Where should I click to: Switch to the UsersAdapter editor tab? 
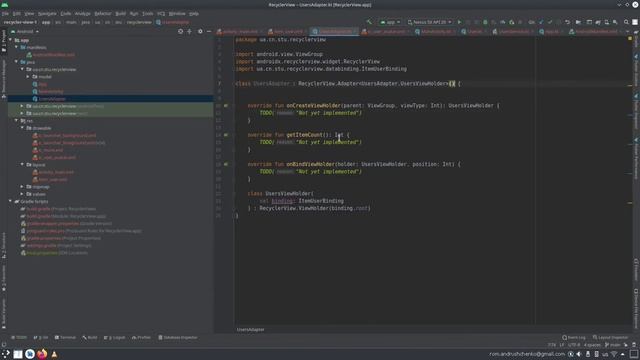pyautogui.click(x=335, y=31)
